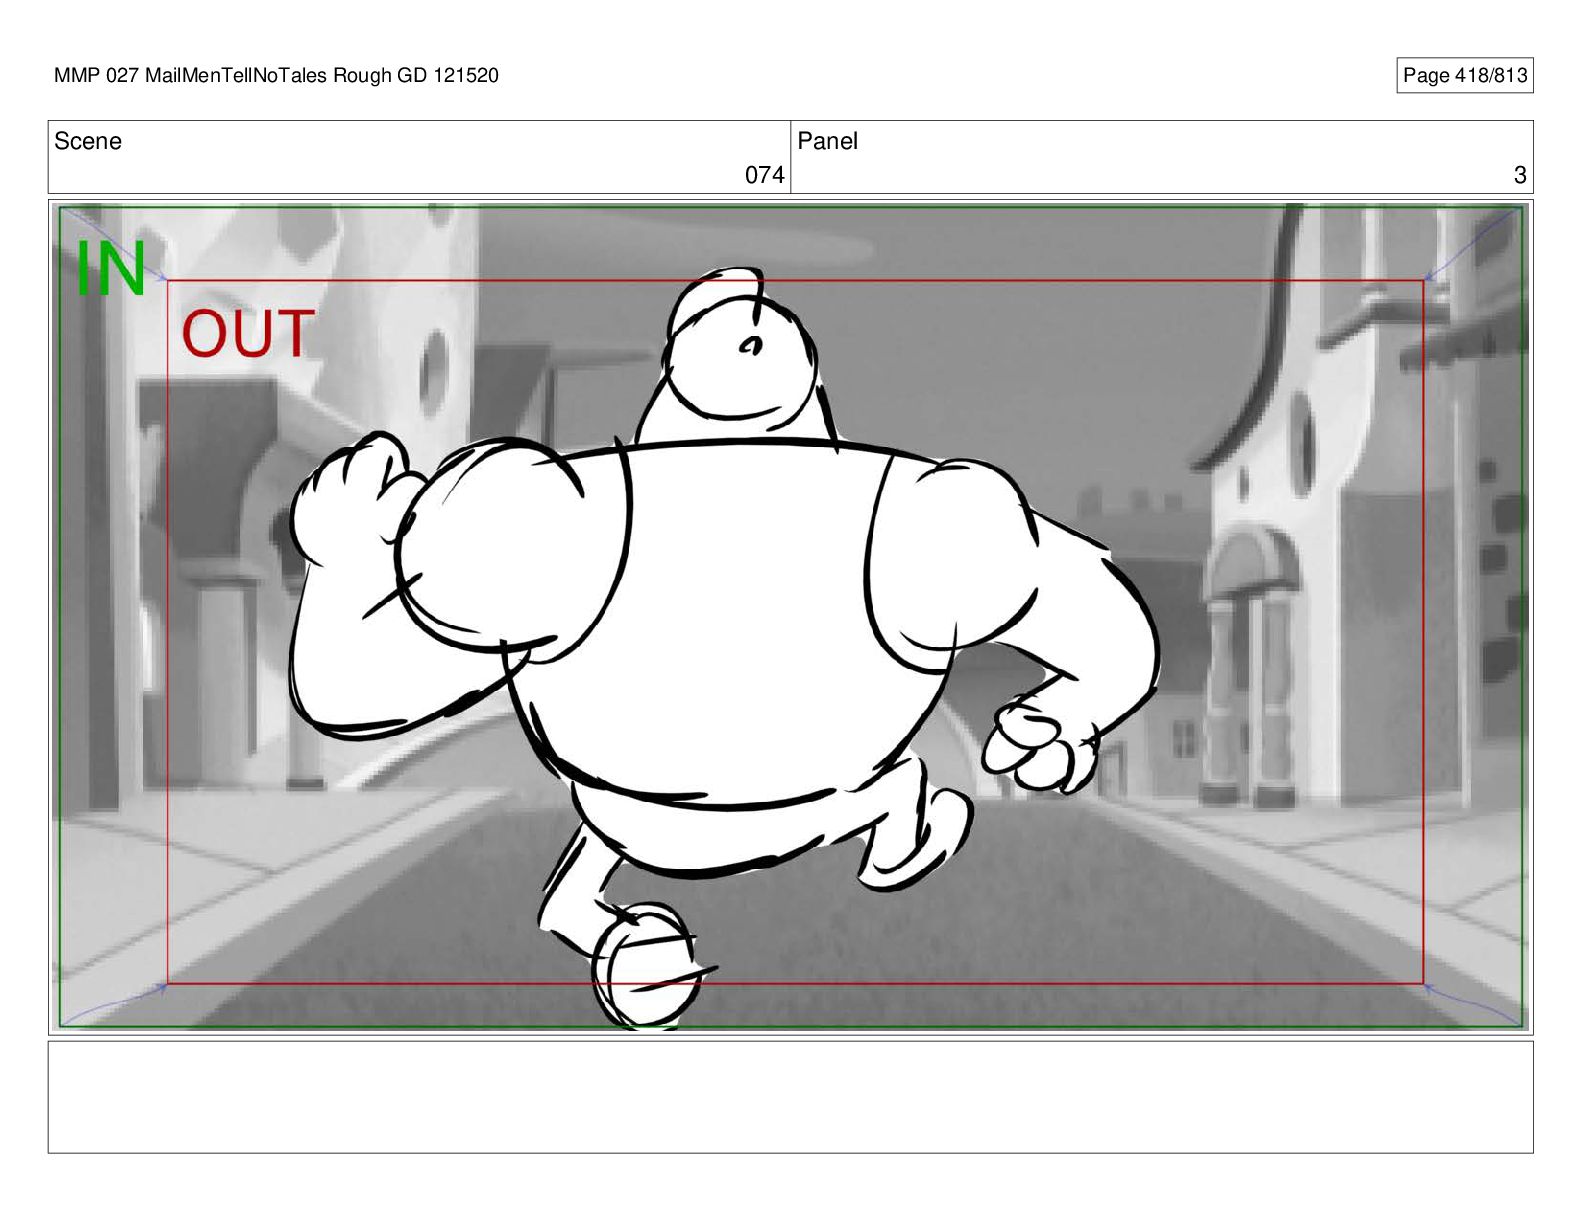Click the red 'OUT' camera label
The height and width of the screenshot is (1225, 1582).
pyautogui.click(x=247, y=334)
